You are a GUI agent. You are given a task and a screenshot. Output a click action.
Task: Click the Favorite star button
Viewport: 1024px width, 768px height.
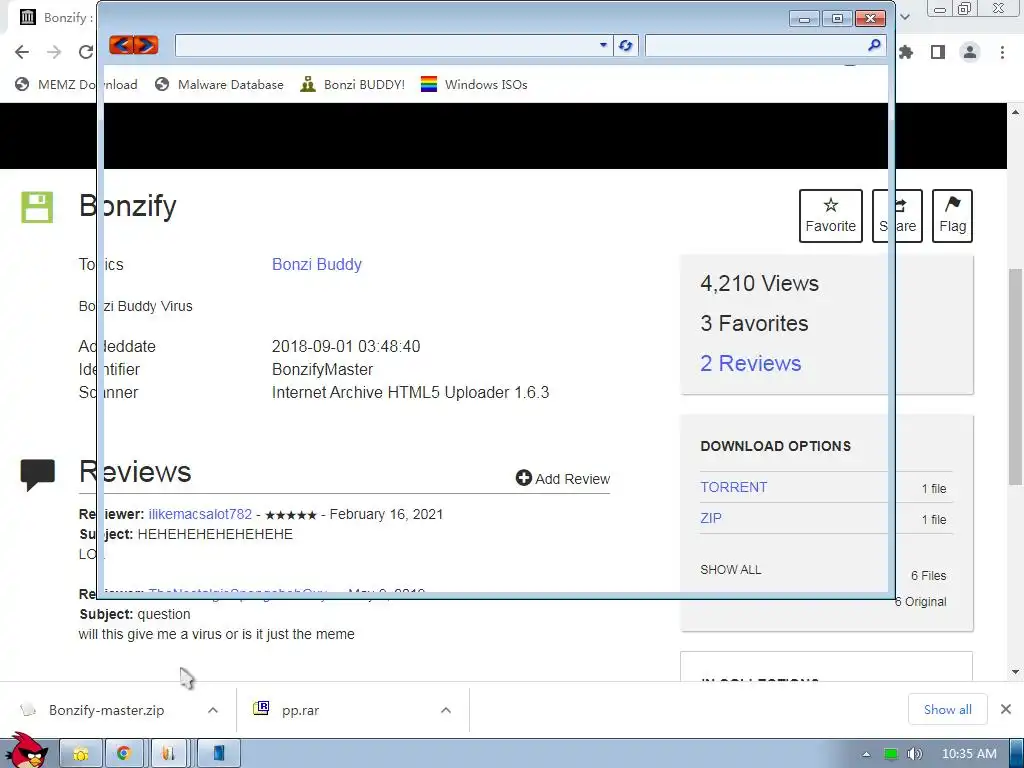tap(831, 216)
